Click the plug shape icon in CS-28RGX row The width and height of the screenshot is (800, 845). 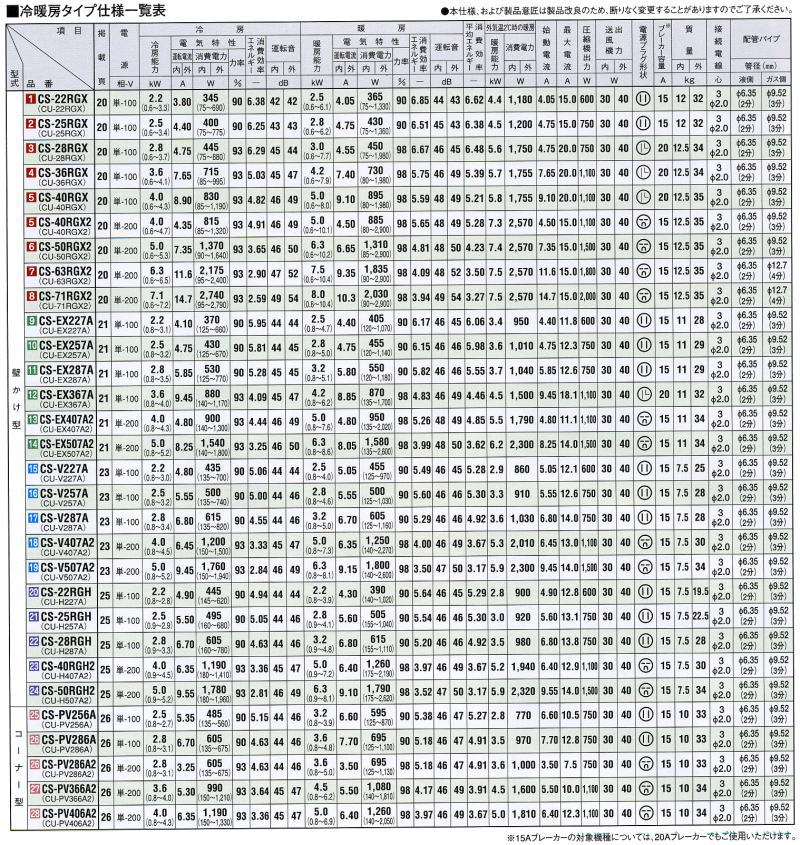click(x=643, y=149)
